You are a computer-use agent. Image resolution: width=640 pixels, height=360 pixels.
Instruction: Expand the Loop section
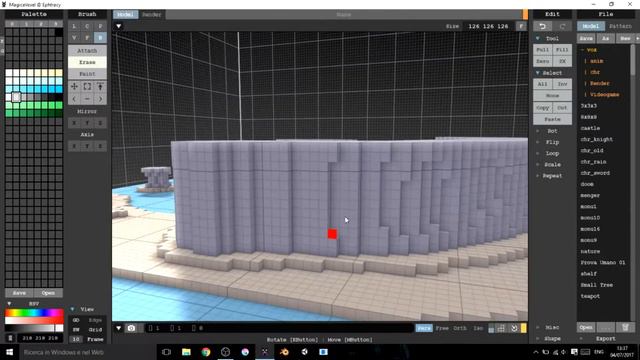click(538, 153)
